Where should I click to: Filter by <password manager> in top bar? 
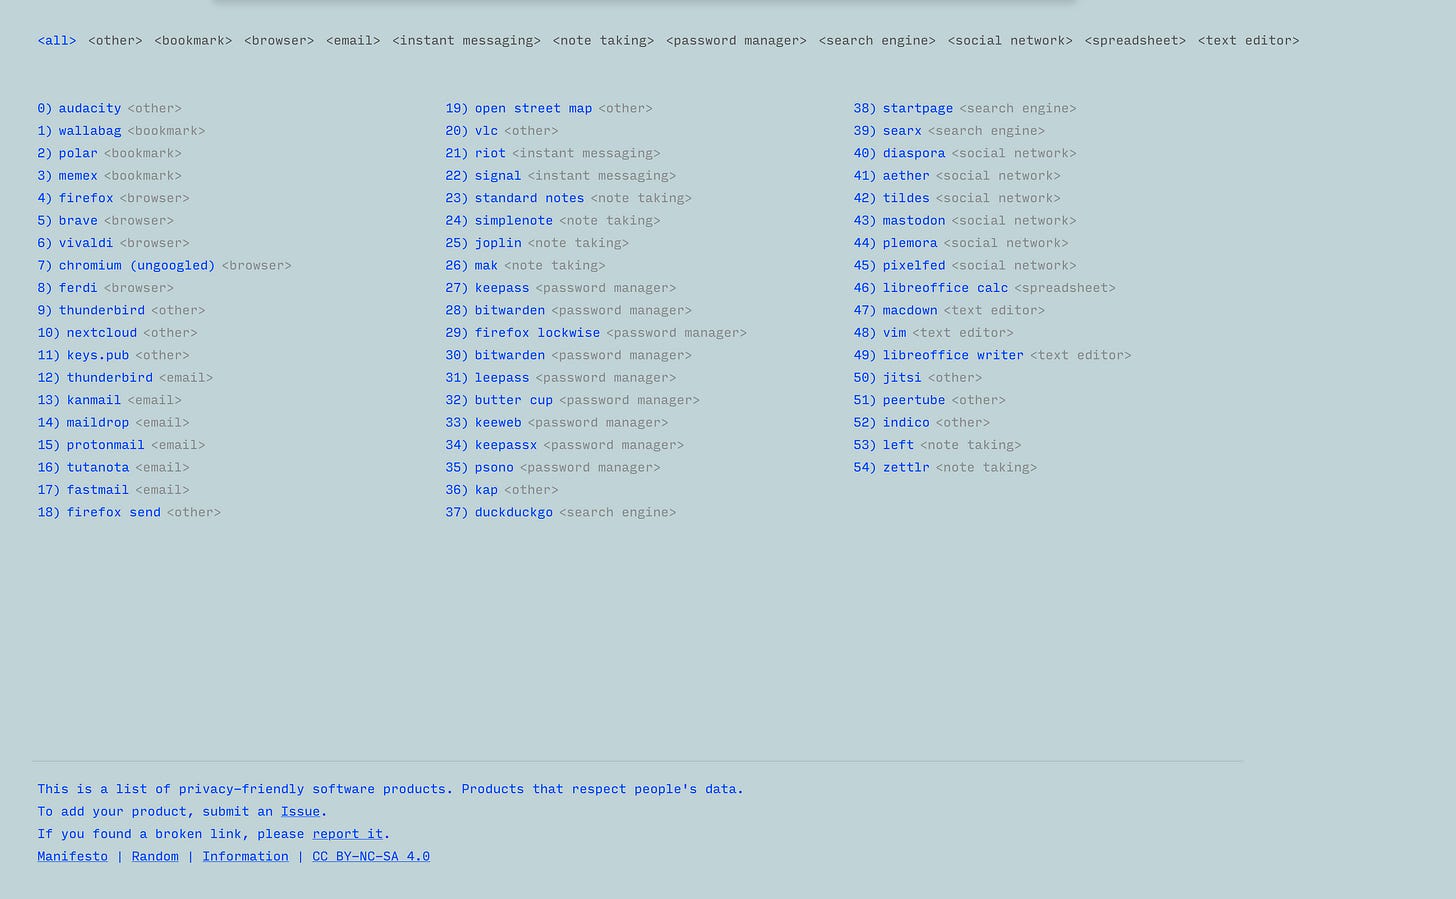click(736, 41)
